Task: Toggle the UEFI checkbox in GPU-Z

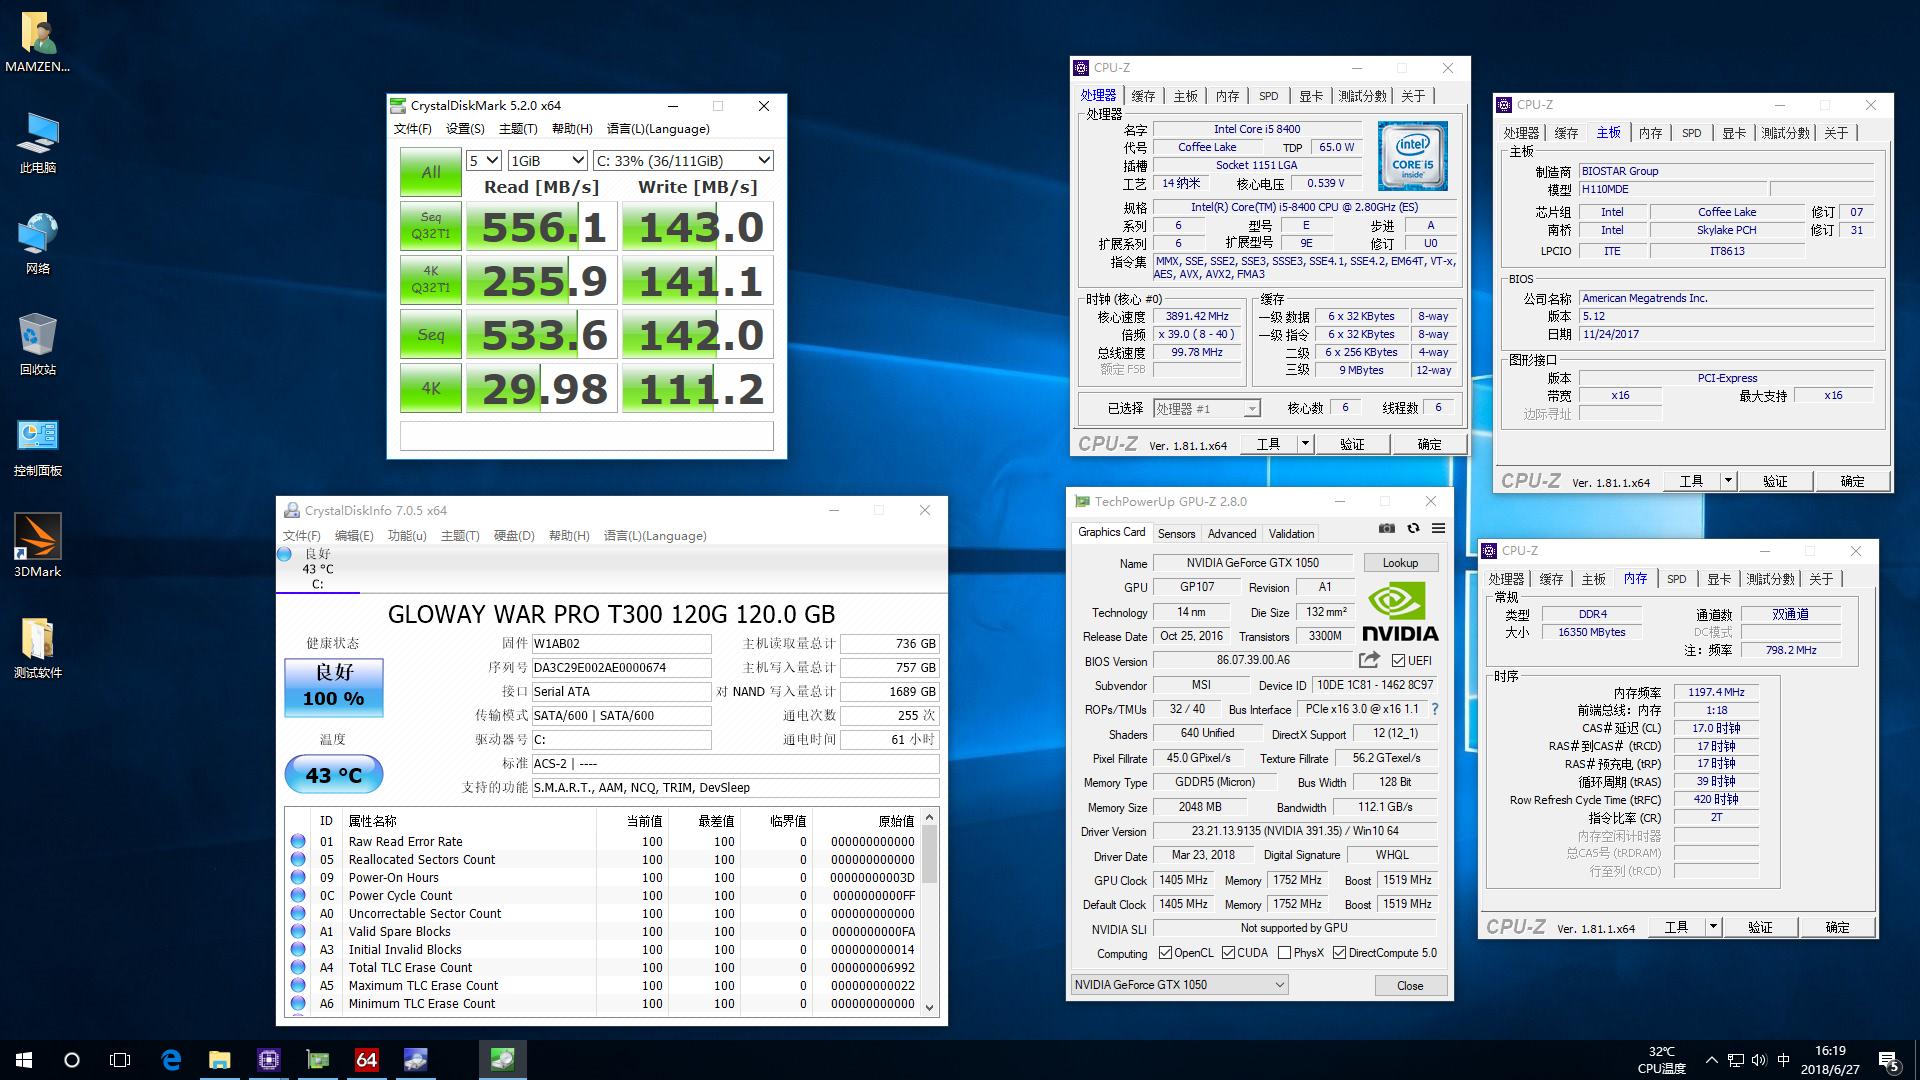Action: coord(1398,660)
